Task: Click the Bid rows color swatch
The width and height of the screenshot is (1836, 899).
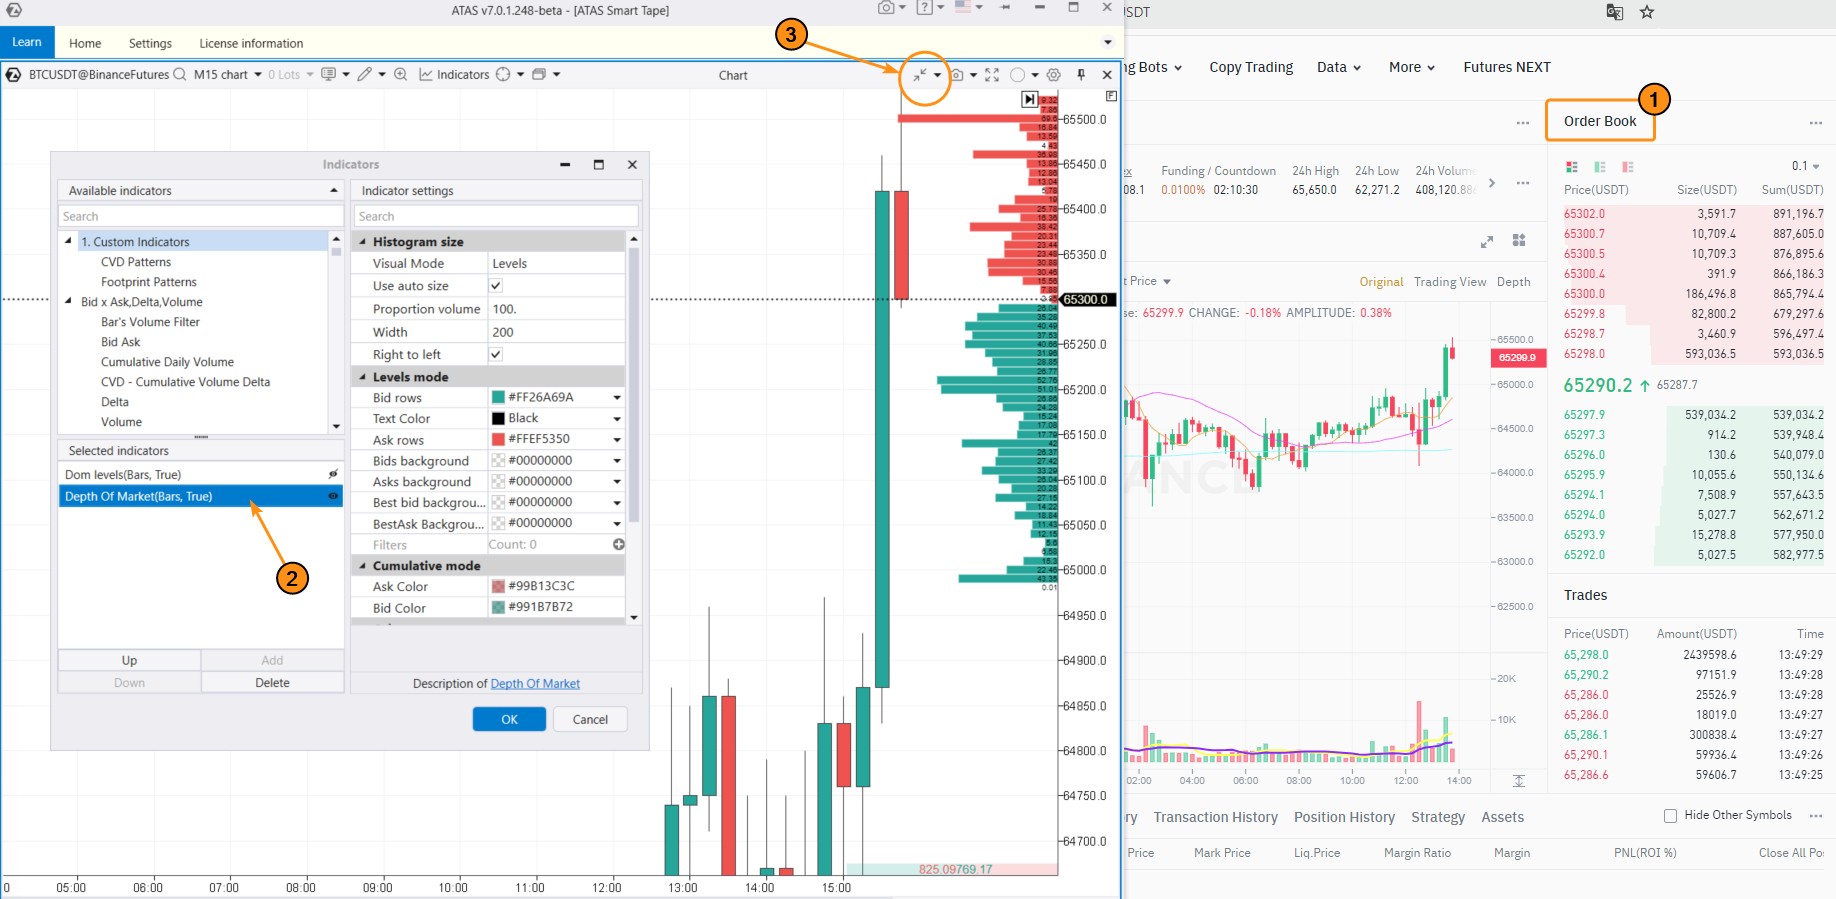Action: tap(498, 398)
